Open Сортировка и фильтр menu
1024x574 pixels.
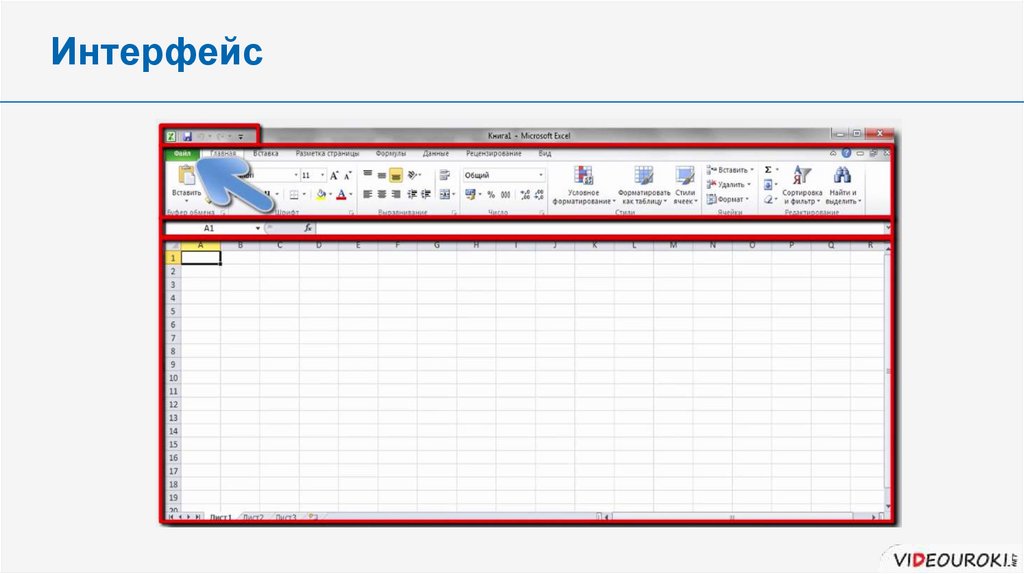[x=802, y=185]
